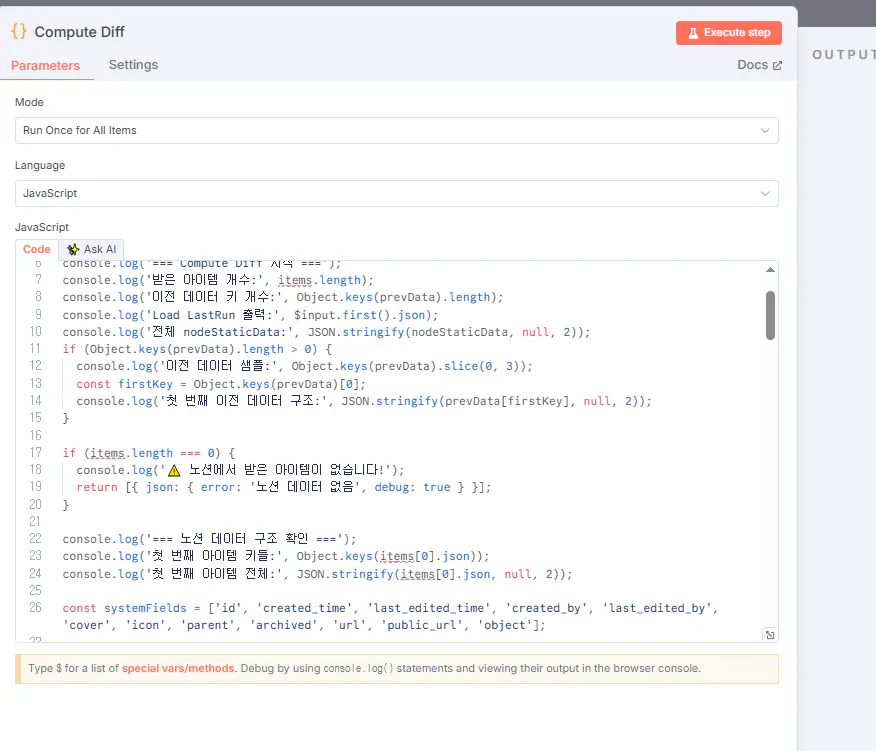Image resolution: width=876 pixels, height=751 pixels.
Task: Select the Parameters tab
Action: point(47,64)
